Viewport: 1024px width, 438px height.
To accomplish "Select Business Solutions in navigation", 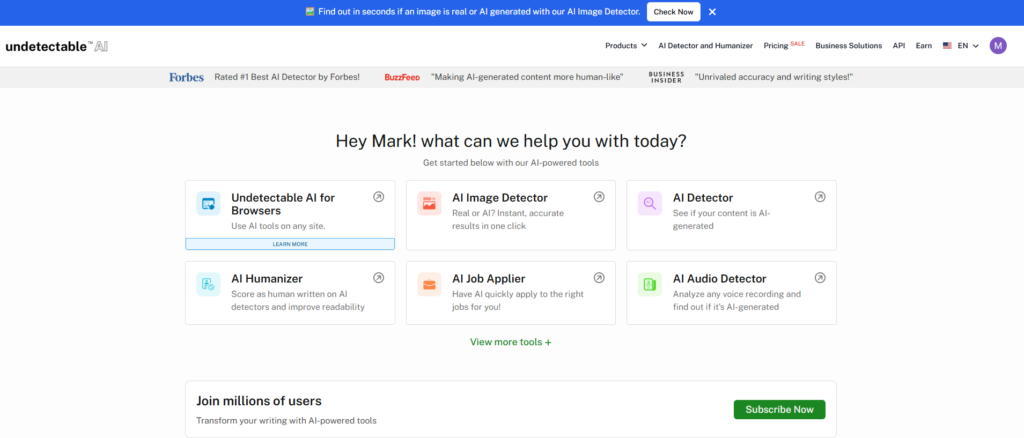I will pyautogui.click(x=848, y=45).
